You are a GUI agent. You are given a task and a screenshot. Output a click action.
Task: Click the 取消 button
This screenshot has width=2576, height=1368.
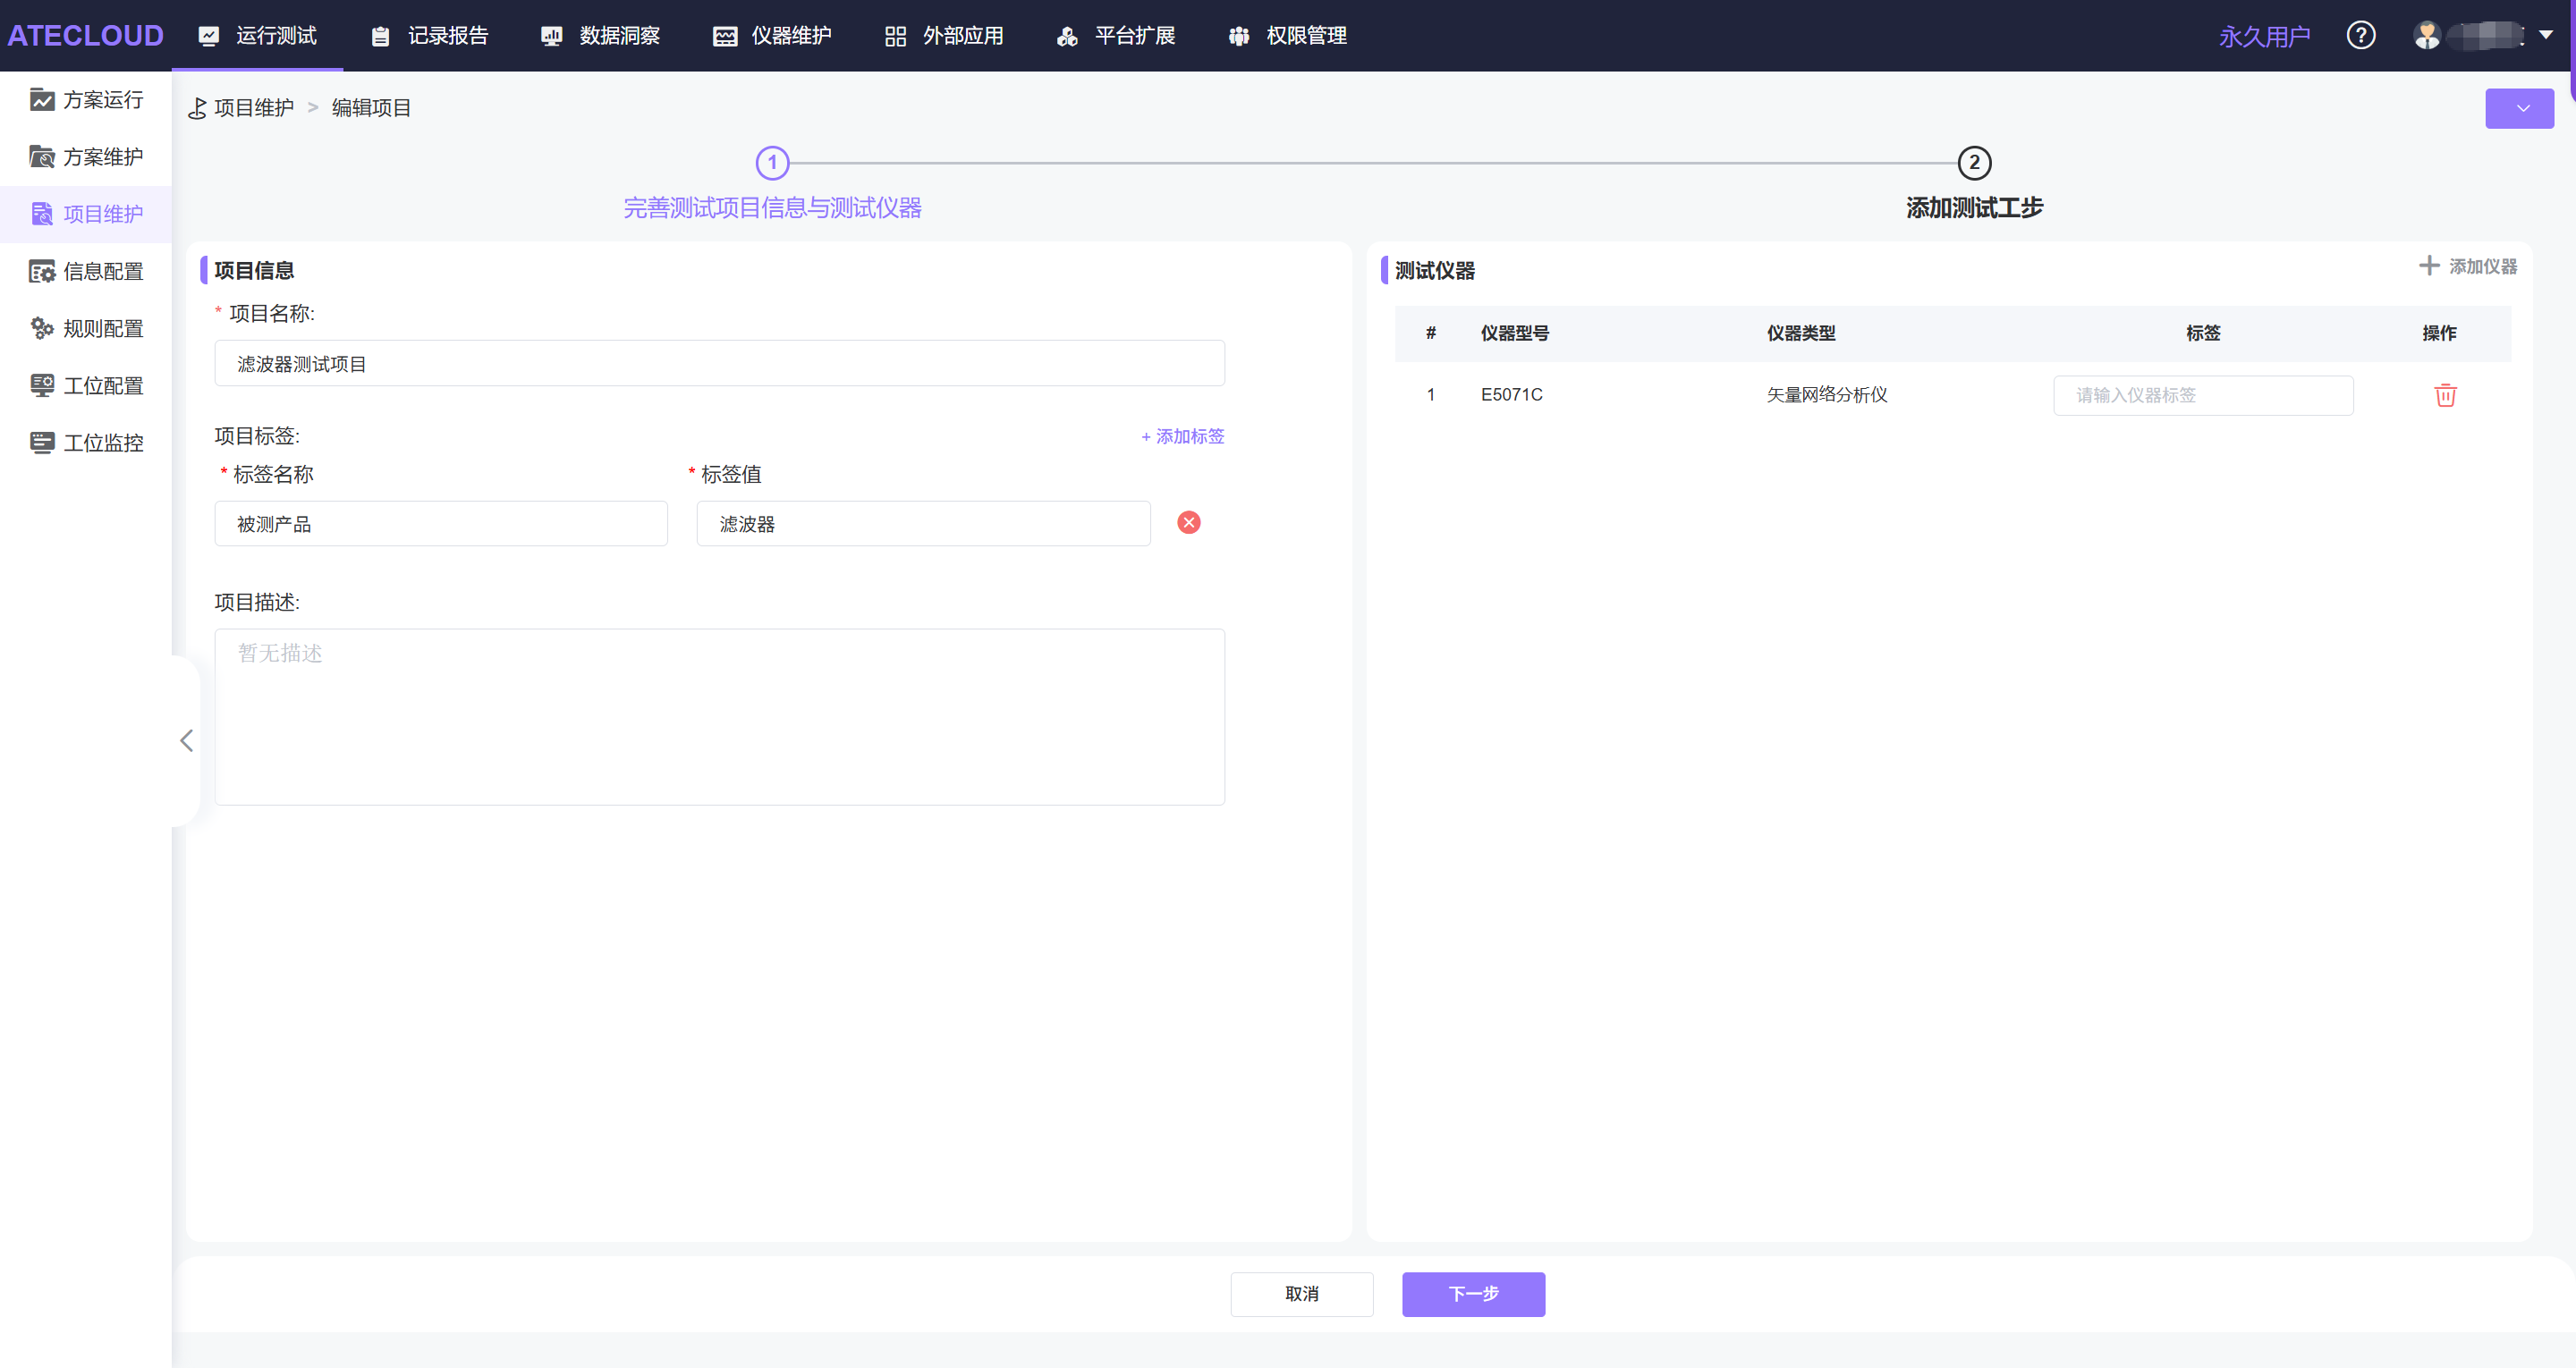tap(1300, 1293)
